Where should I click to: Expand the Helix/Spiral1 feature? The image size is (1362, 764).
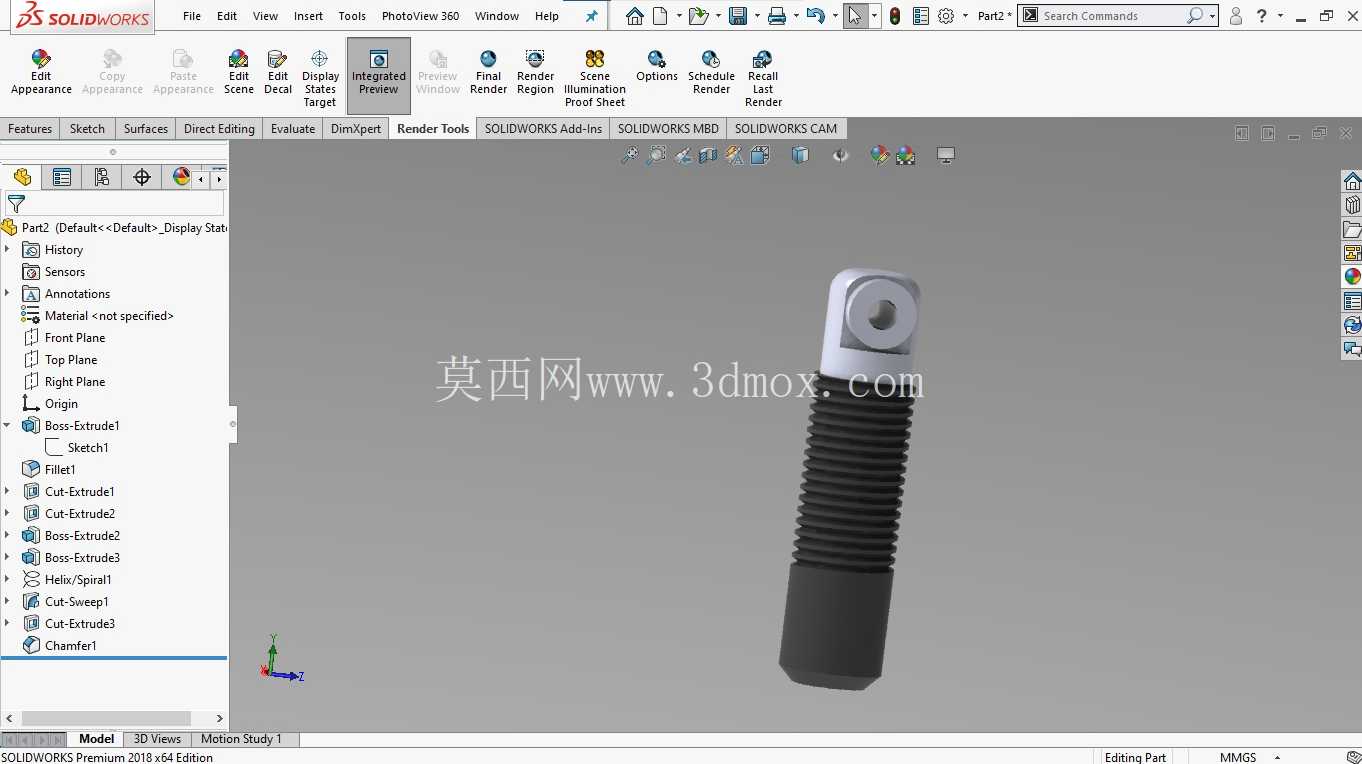click(7, 579)
